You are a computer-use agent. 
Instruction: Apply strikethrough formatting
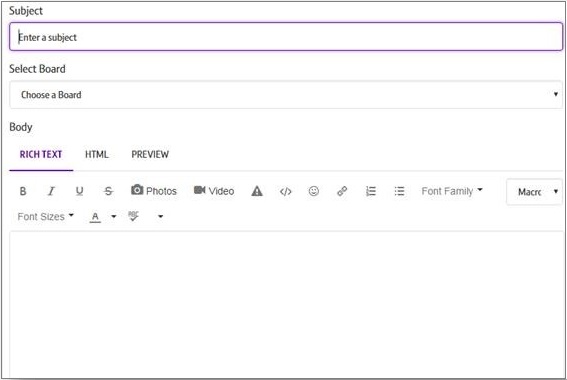point(108,191)
